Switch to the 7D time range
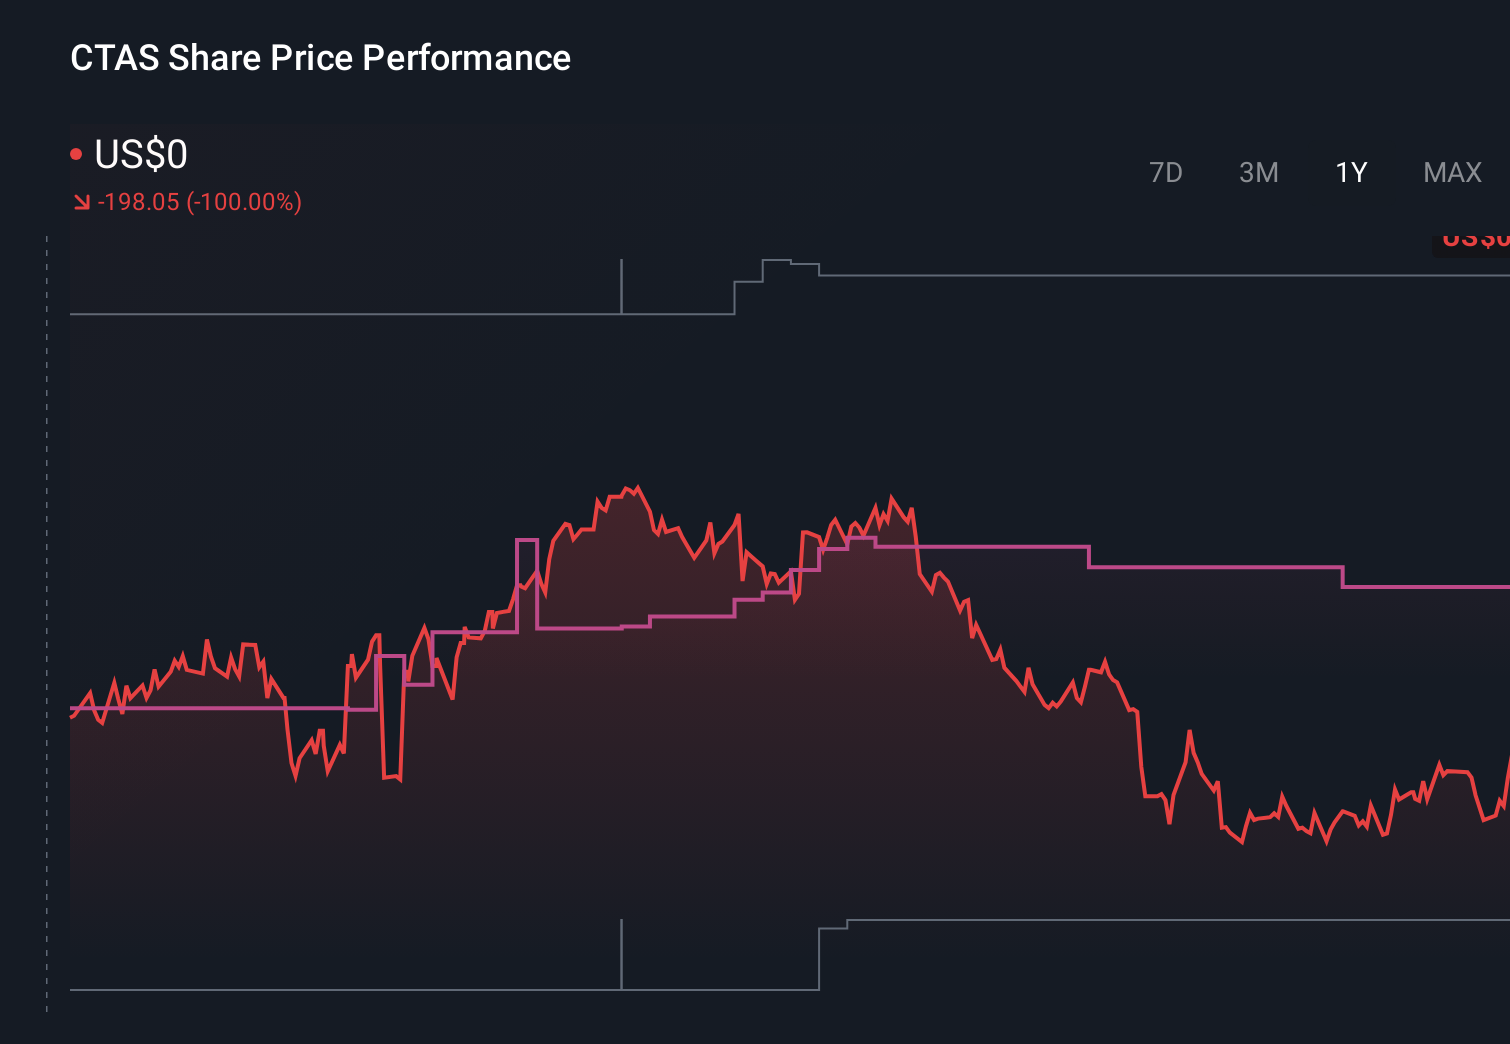This screenshot has width=1510, height=1044. [x=1166, y=172]
